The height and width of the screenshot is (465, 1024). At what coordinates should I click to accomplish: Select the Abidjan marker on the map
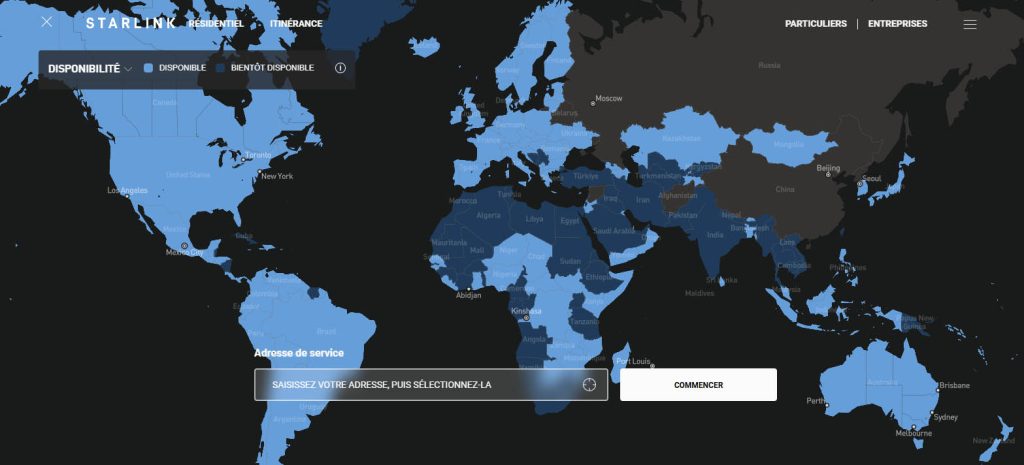468,289
